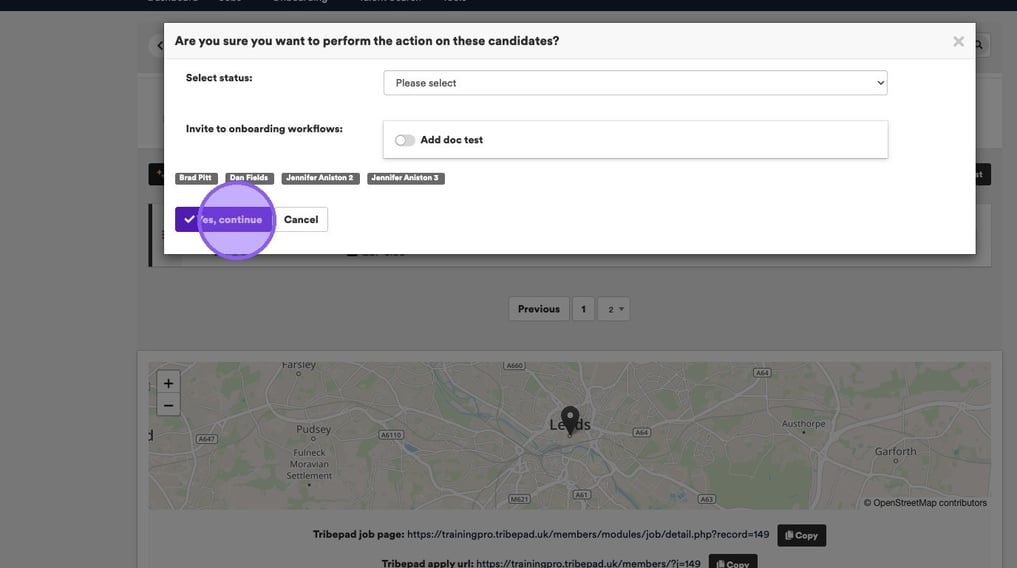Viewport: 1017px width, 568px height.
Task: Copy the Tribepad job page URL
Action: [801, 535]
